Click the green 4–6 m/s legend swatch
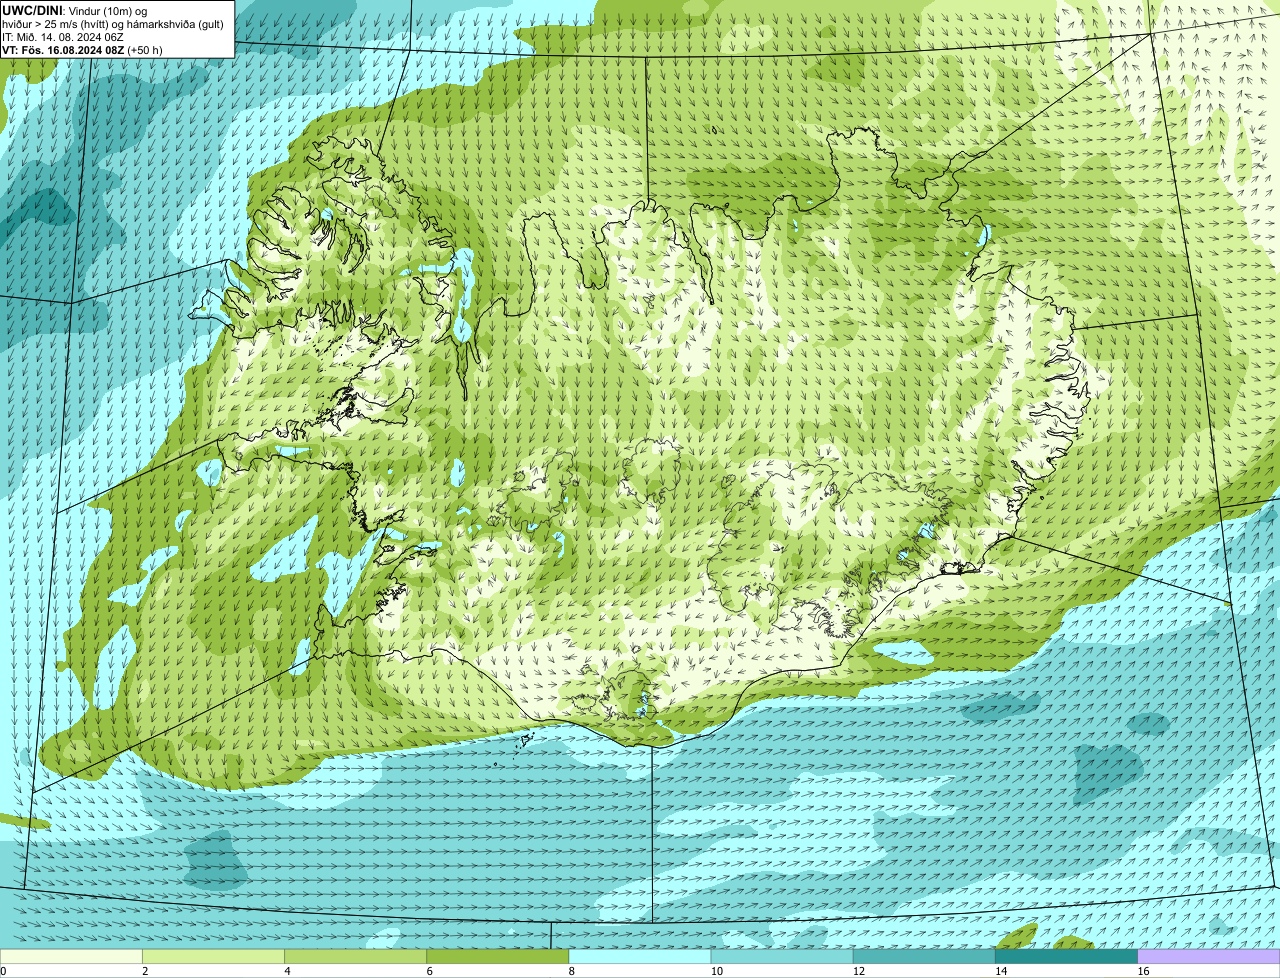 (x=355, y=956)
